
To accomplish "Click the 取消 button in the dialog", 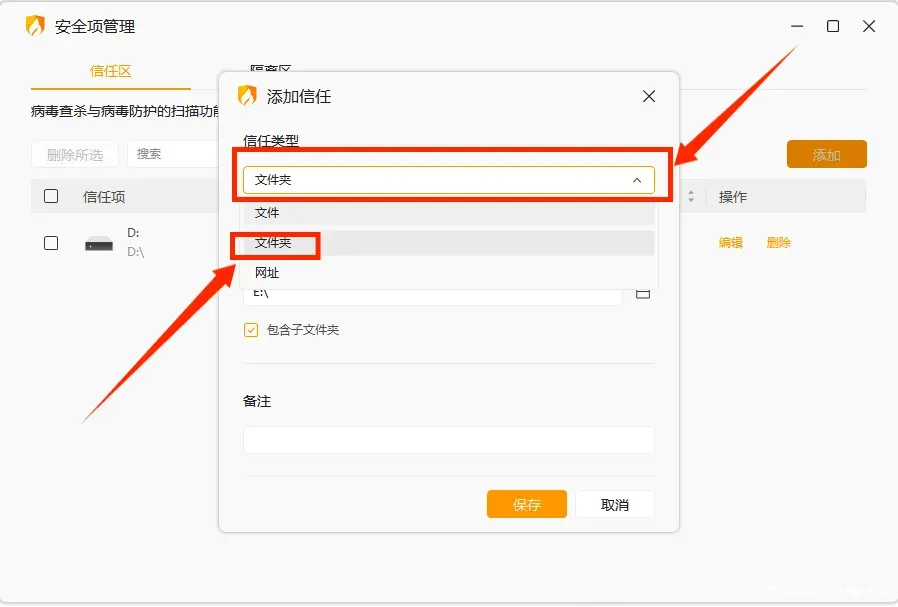I will 615,505.
